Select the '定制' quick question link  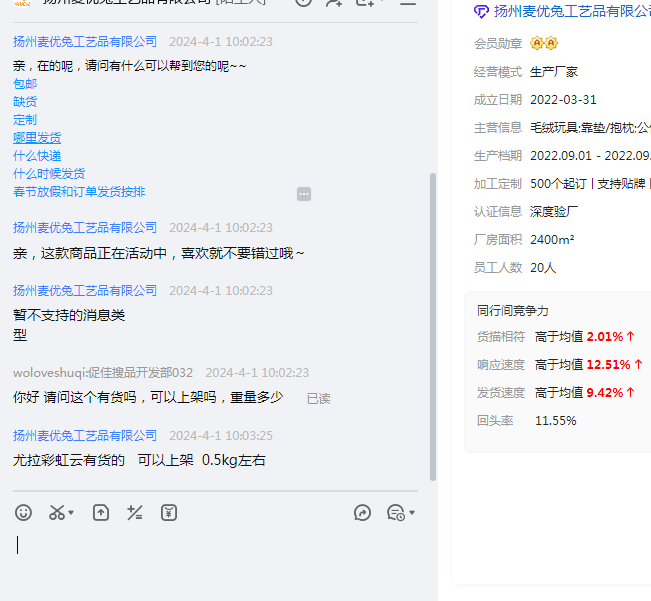click(x=25, y=120)
